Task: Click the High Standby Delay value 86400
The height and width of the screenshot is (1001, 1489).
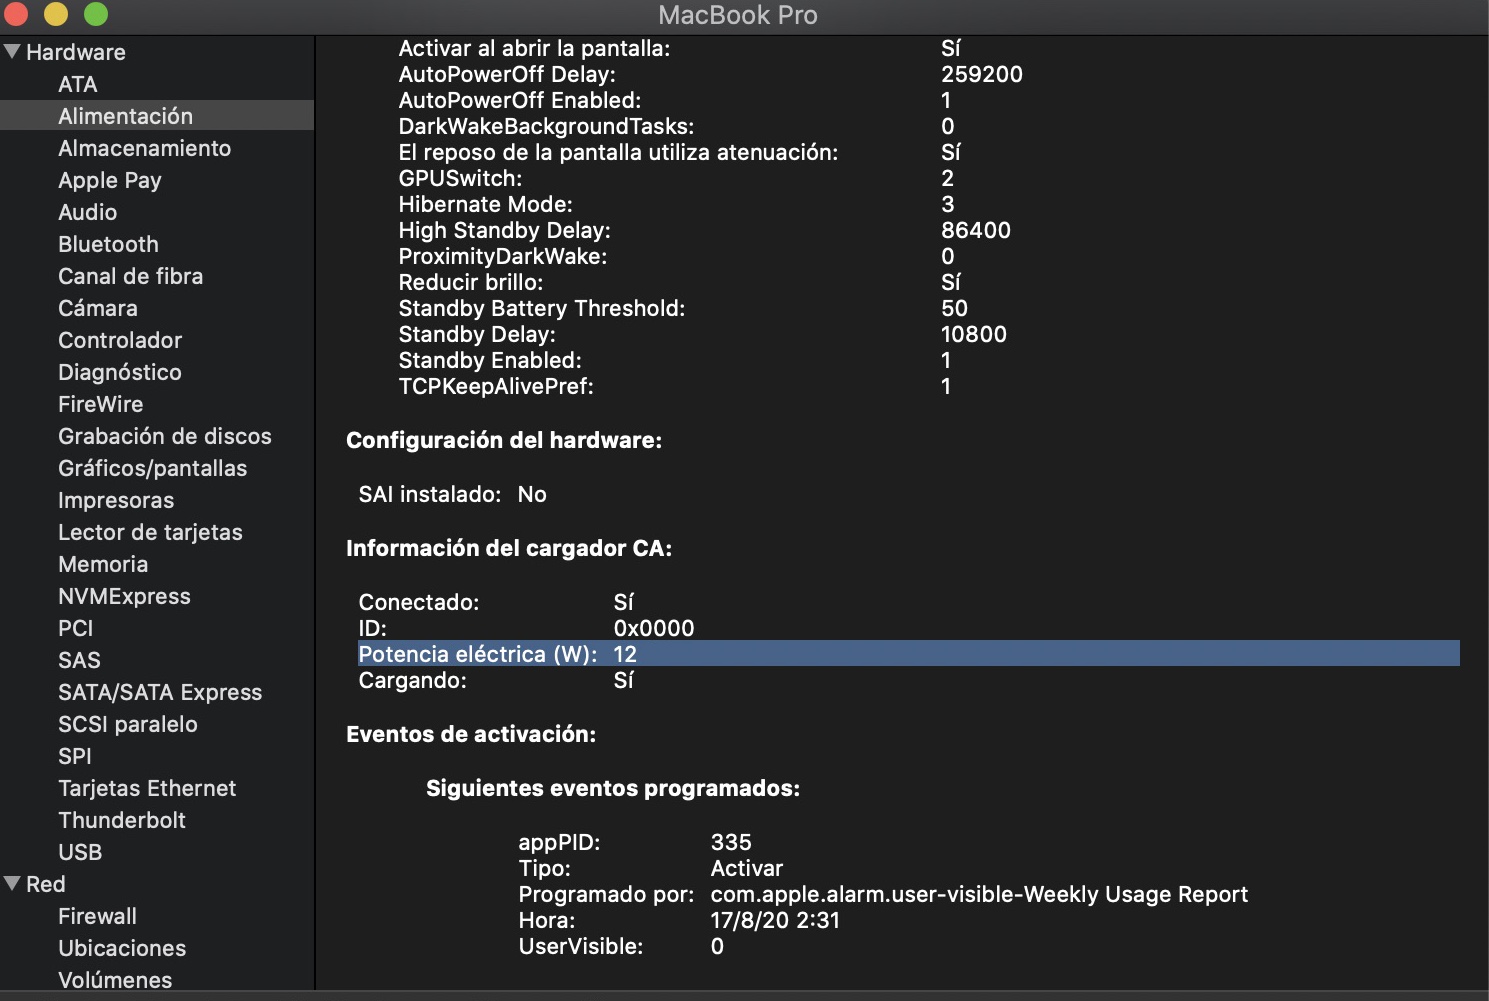Action: (x=976, y=230)
